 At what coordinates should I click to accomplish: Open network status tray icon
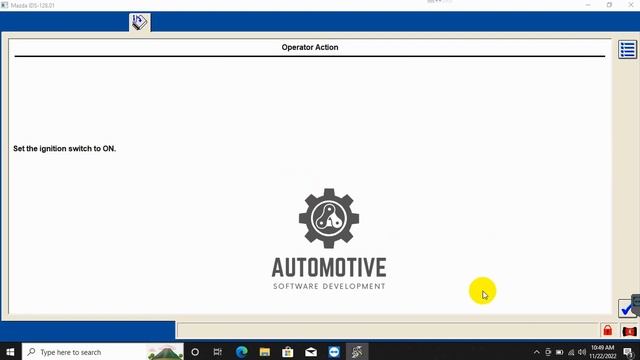tap(571, 352)
